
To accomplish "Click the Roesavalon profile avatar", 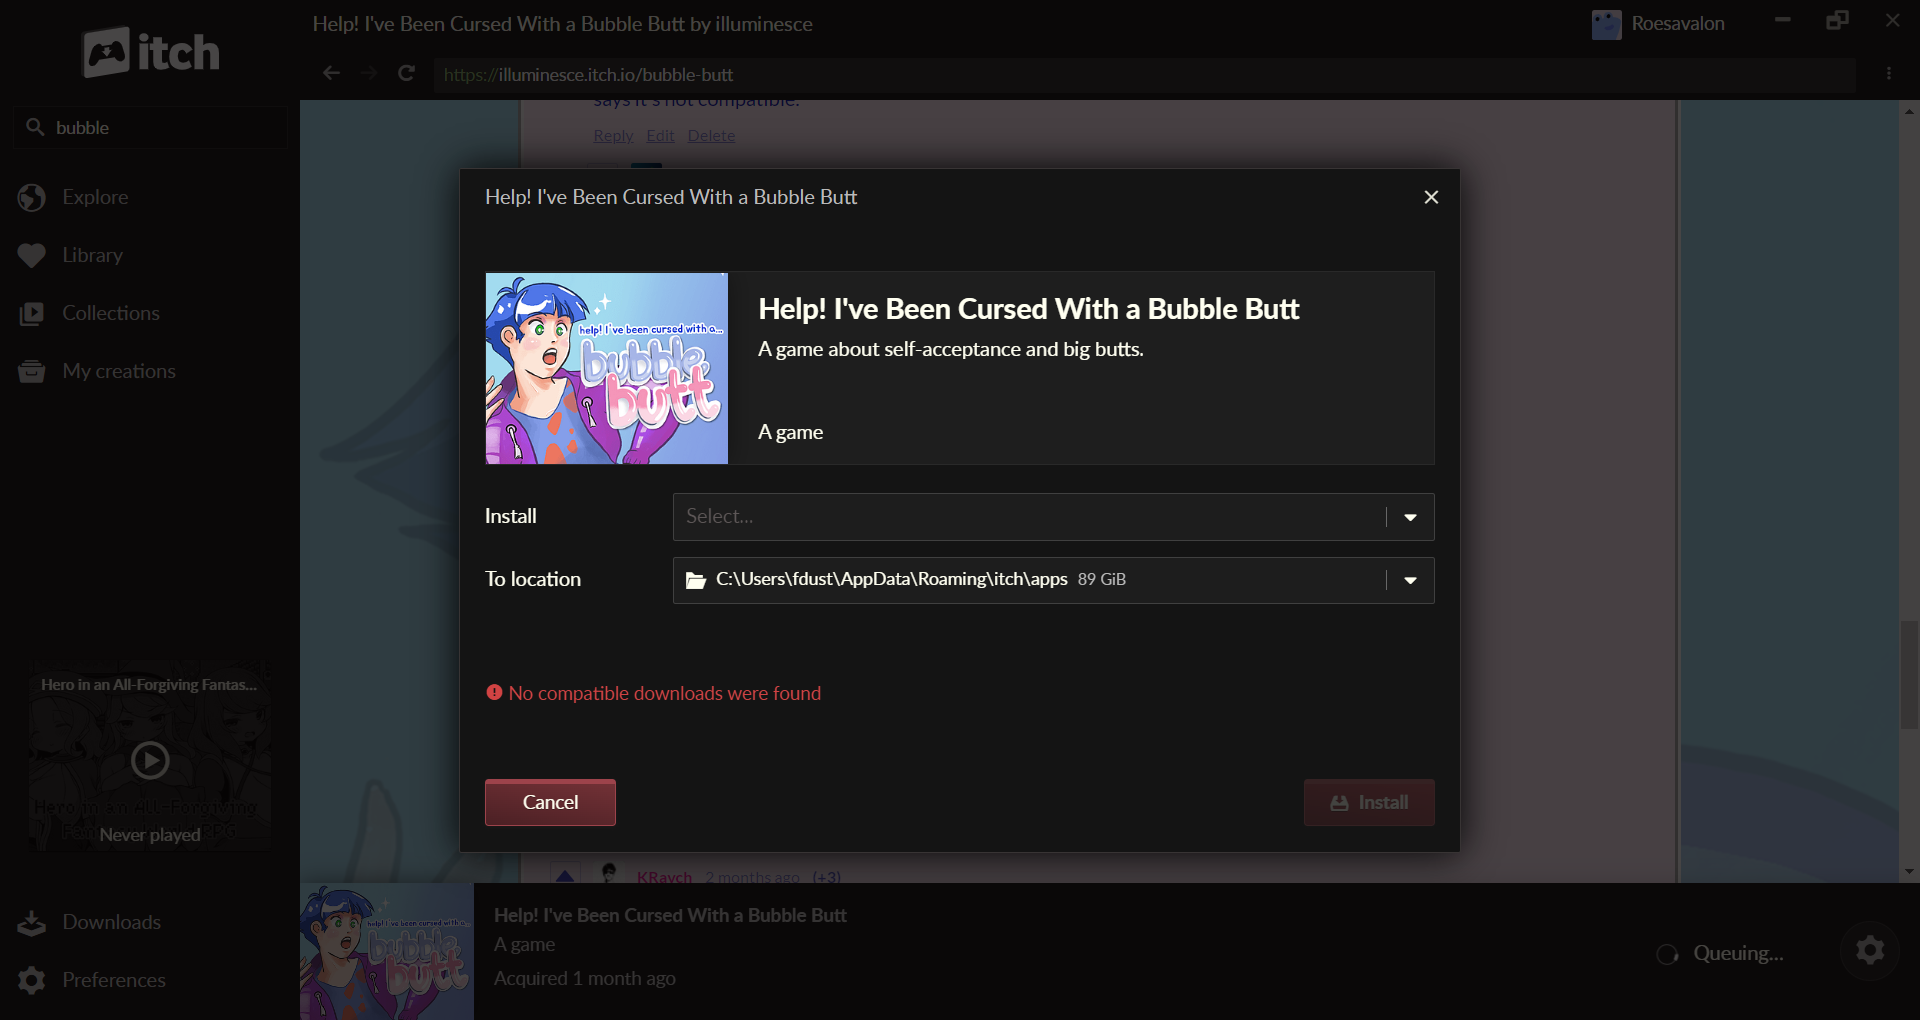I will coord(1607,24).
